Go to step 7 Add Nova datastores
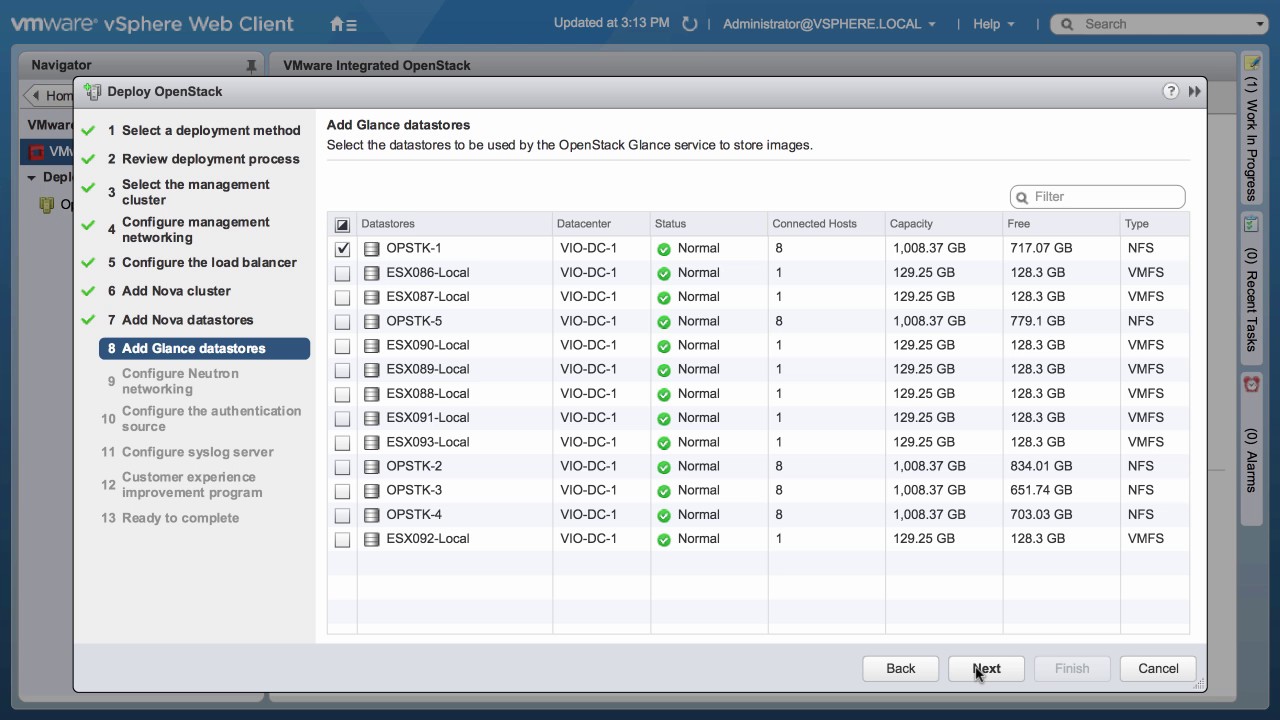 click(x=181, y=320)
